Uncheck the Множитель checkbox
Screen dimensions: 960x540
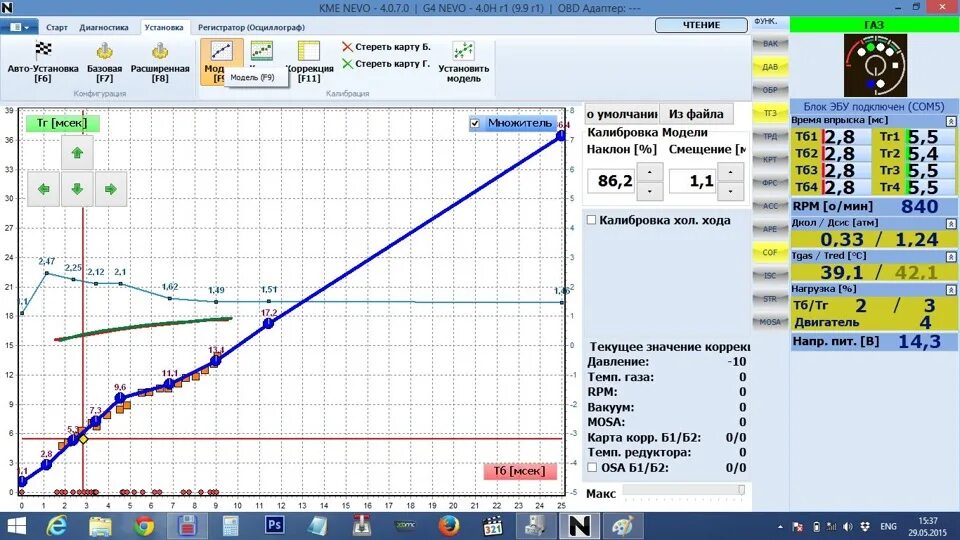pyautogui.click(x=474, y=123)
